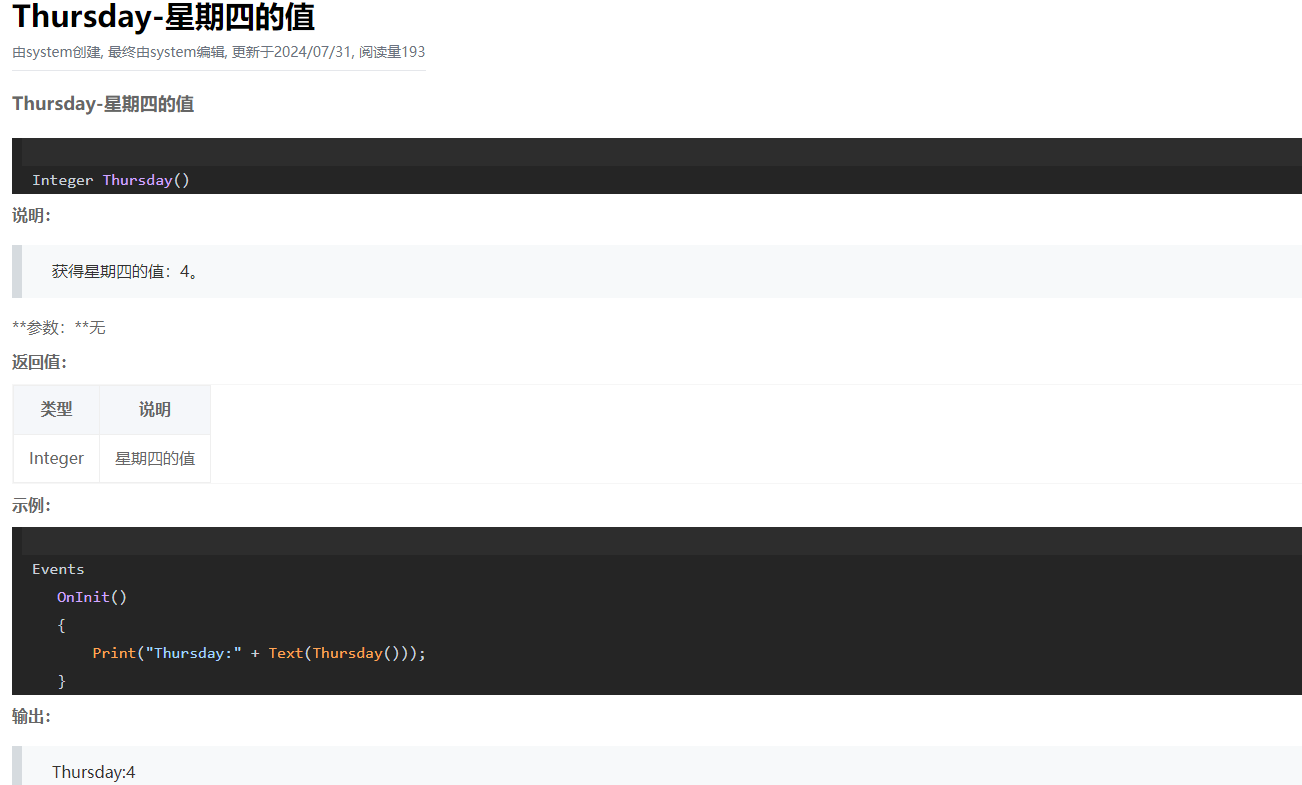This screenshot has width=1302, height=785.
Task: Click the table header "说明"
Action: [155, 409]
